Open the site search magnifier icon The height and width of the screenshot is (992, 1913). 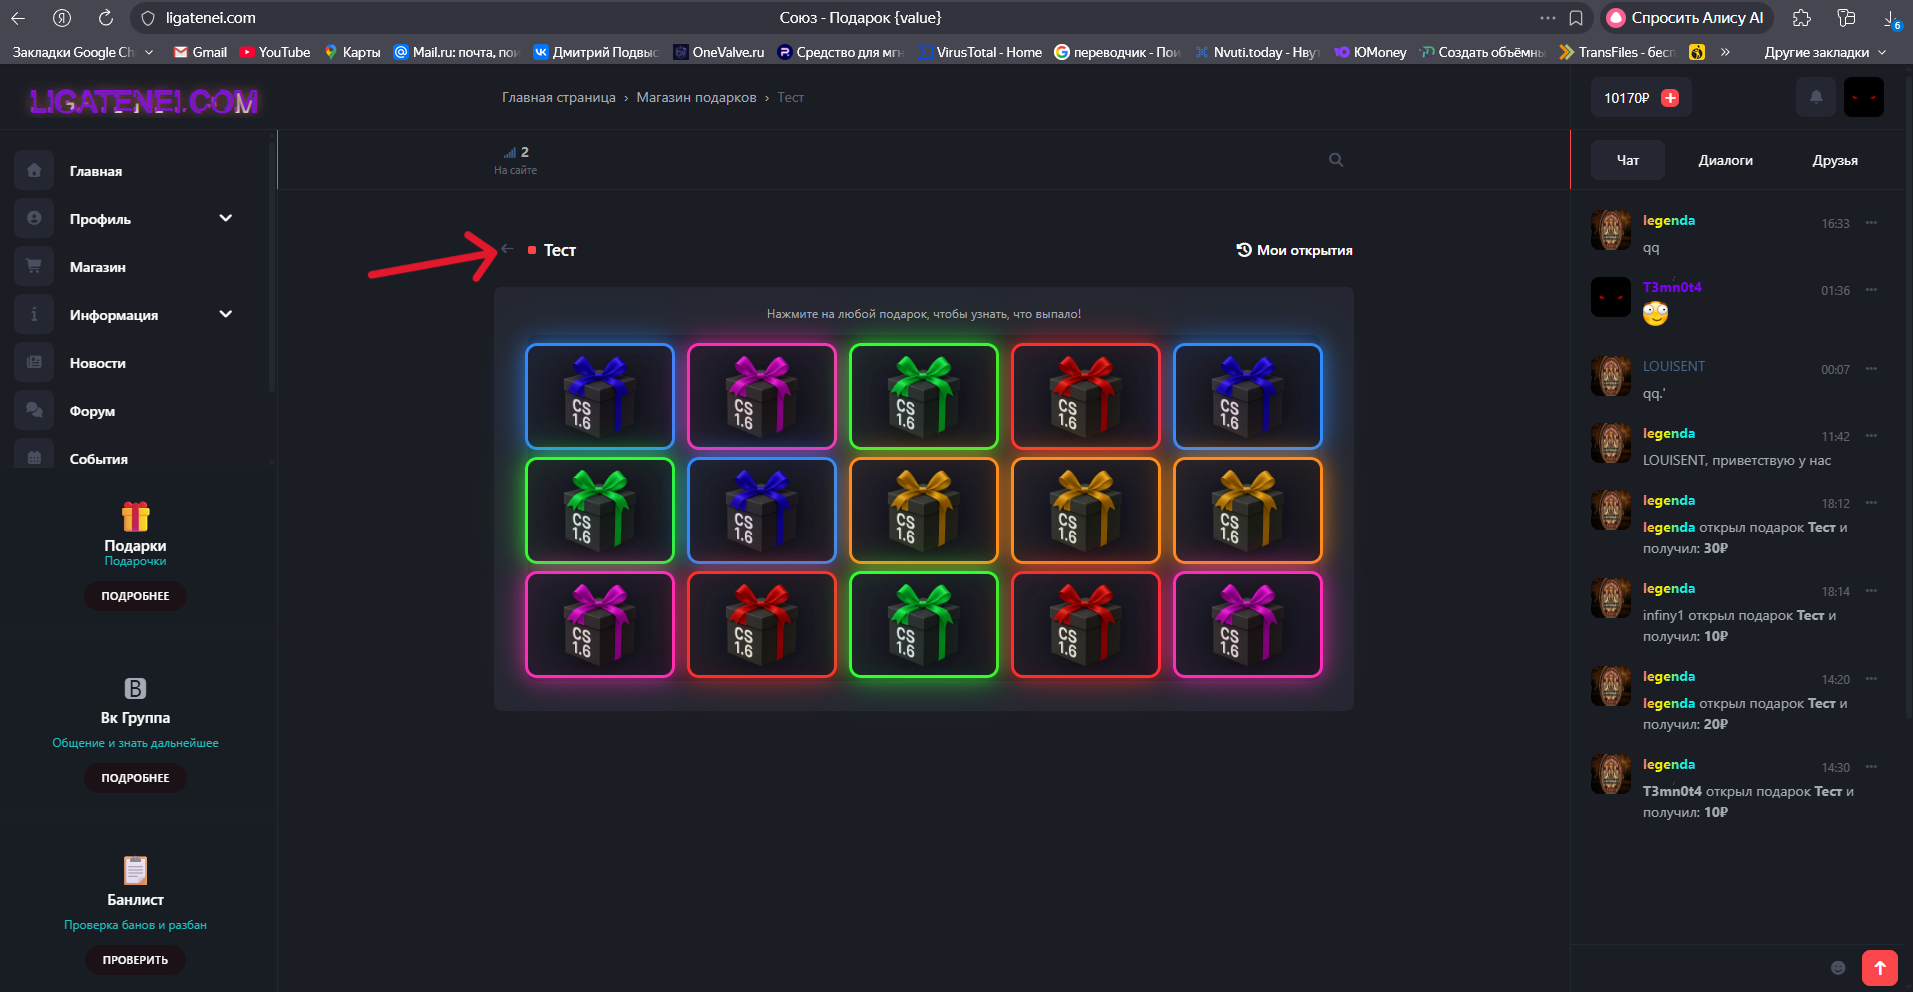1336,160
